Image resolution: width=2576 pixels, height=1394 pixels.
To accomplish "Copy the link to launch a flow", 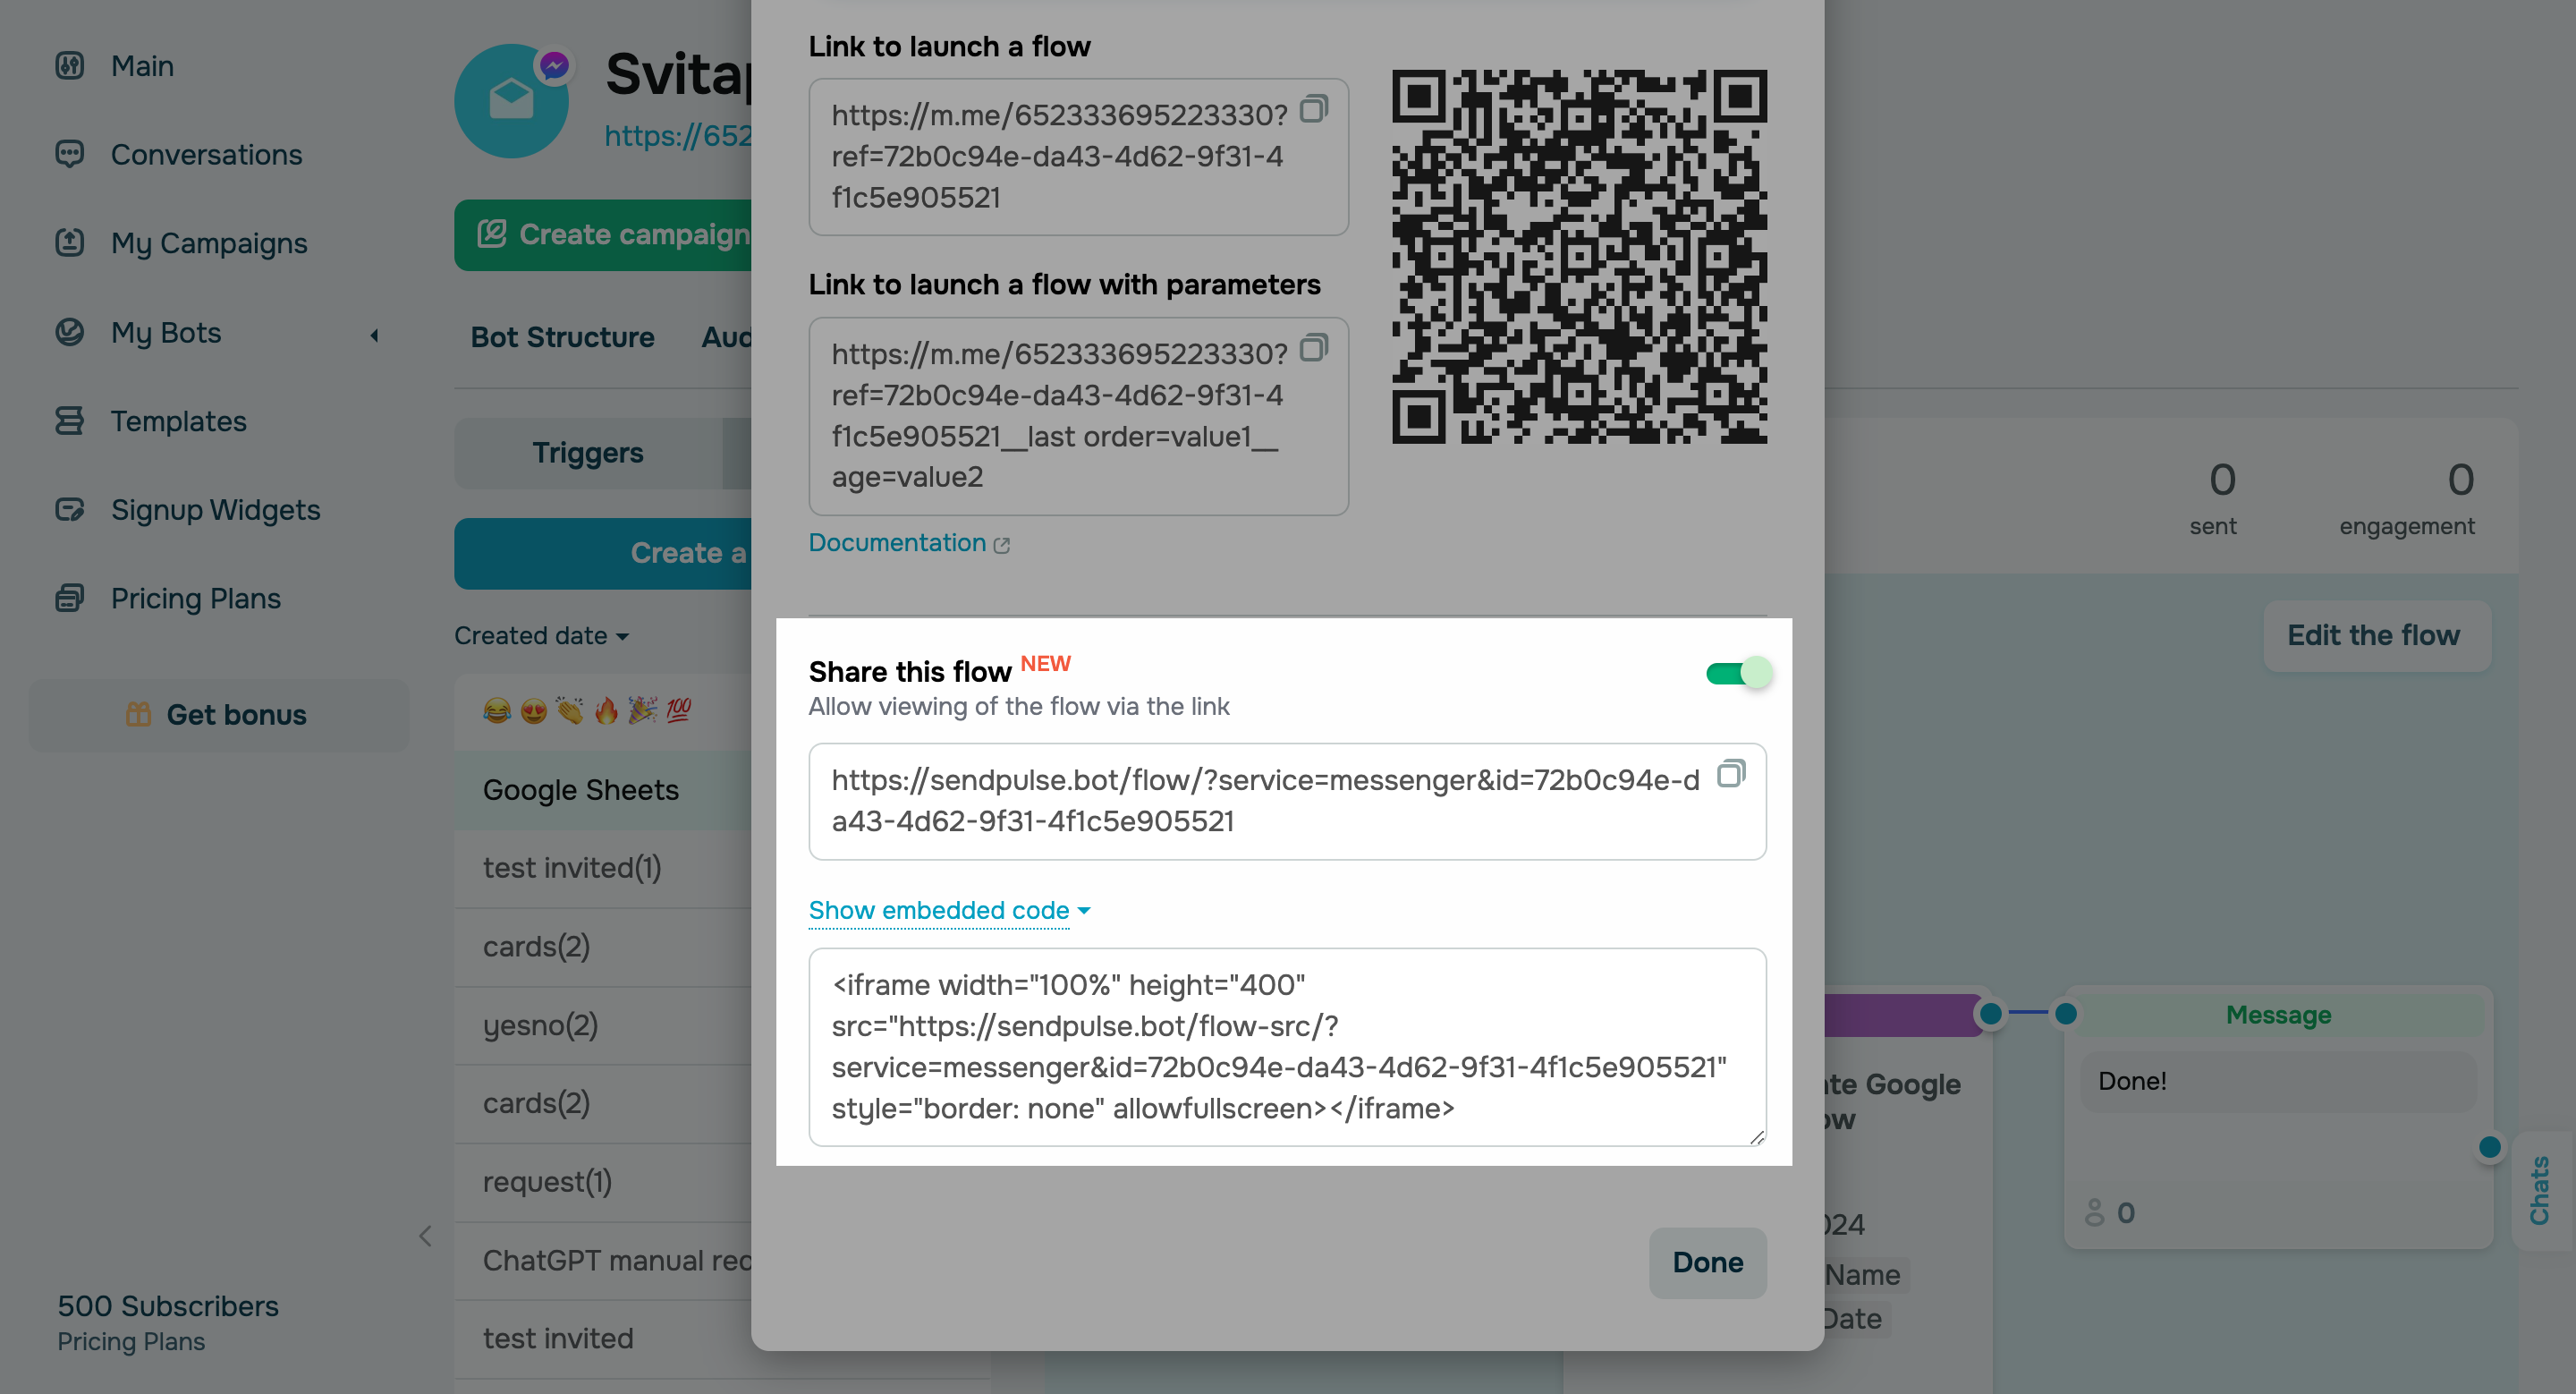I will (1314, 110).
